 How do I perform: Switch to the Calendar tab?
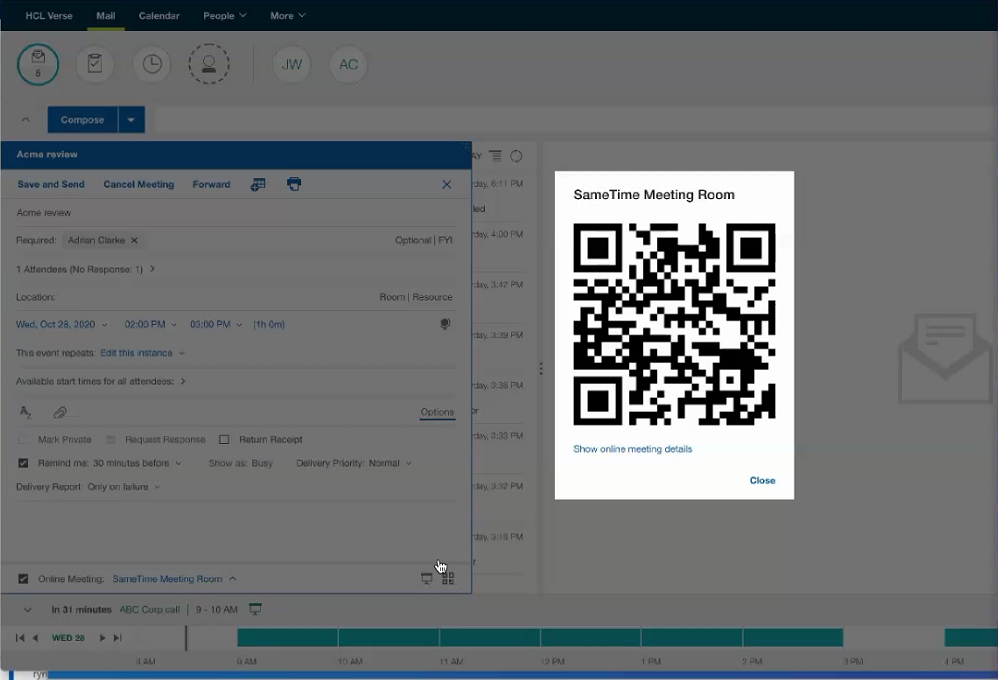pyautogui.click(x=159, y=16)
